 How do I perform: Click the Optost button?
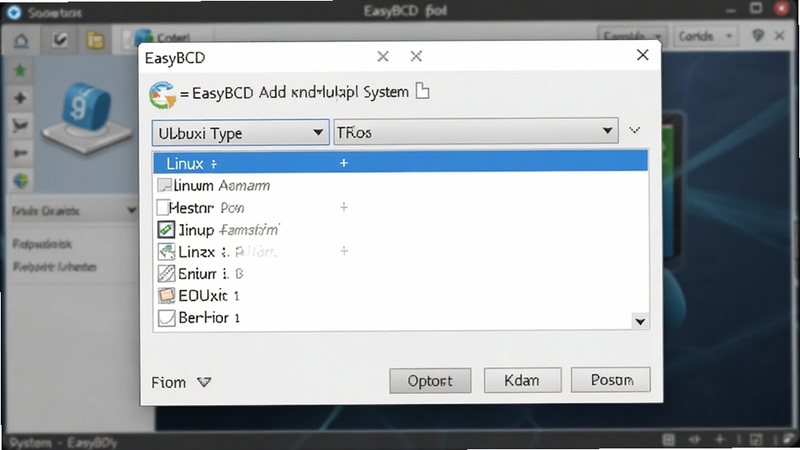pyautogui.click(x=430, y=381)
